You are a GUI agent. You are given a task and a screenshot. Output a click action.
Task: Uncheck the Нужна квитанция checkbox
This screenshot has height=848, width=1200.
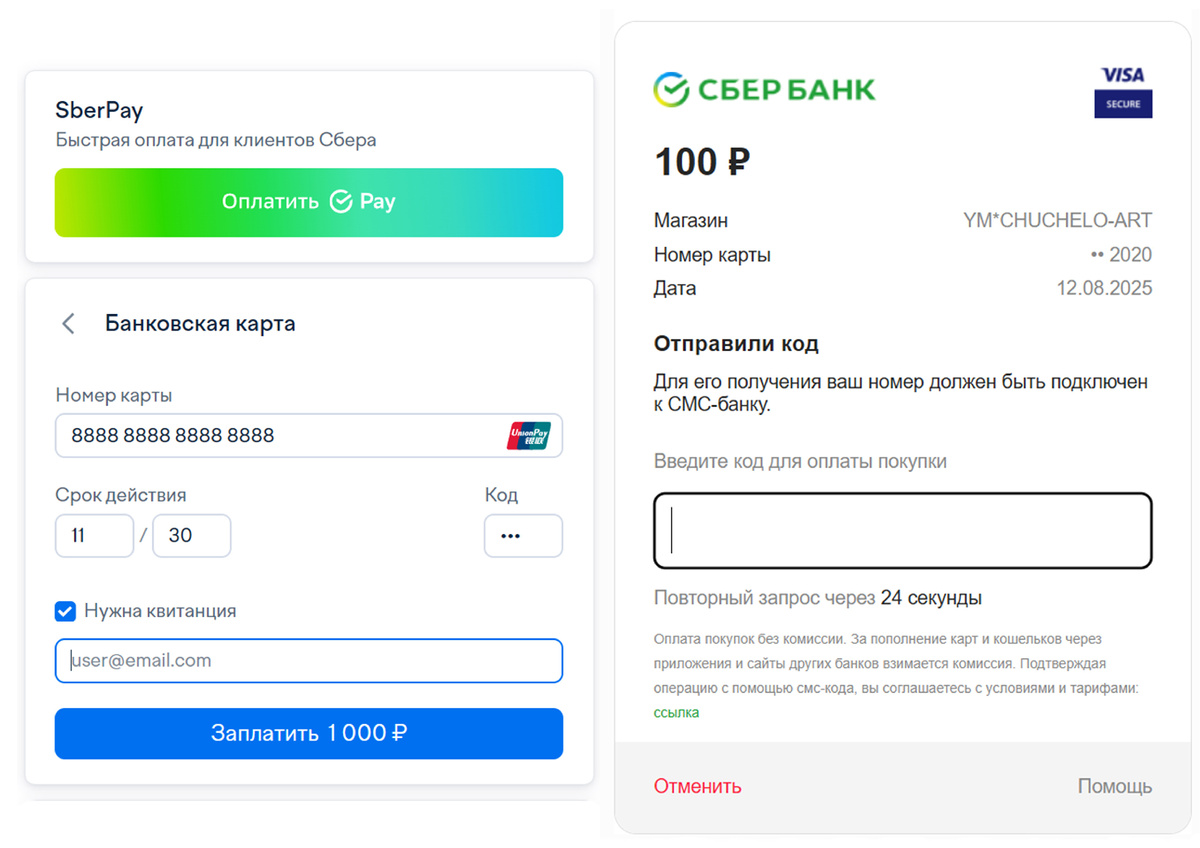[x=65, y=611]
